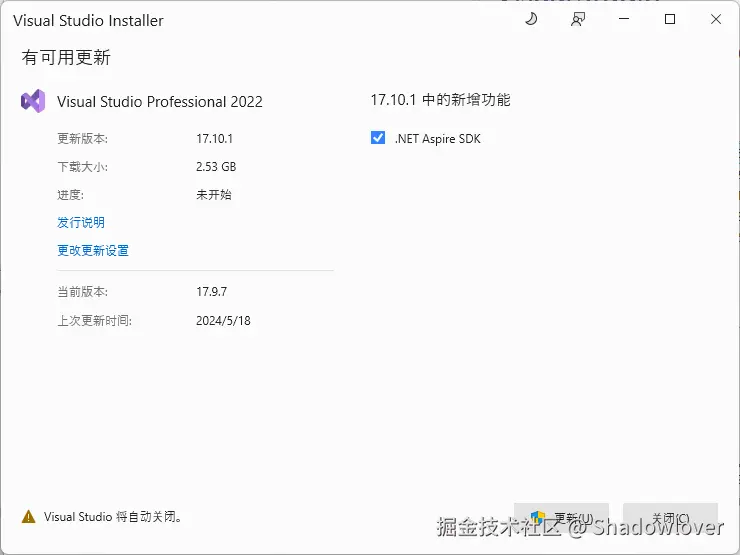This screenshot has height=555, width=740.
Task: Click the 有可用更新 heading
Action: pyautogui.click(x=66, y=58)
